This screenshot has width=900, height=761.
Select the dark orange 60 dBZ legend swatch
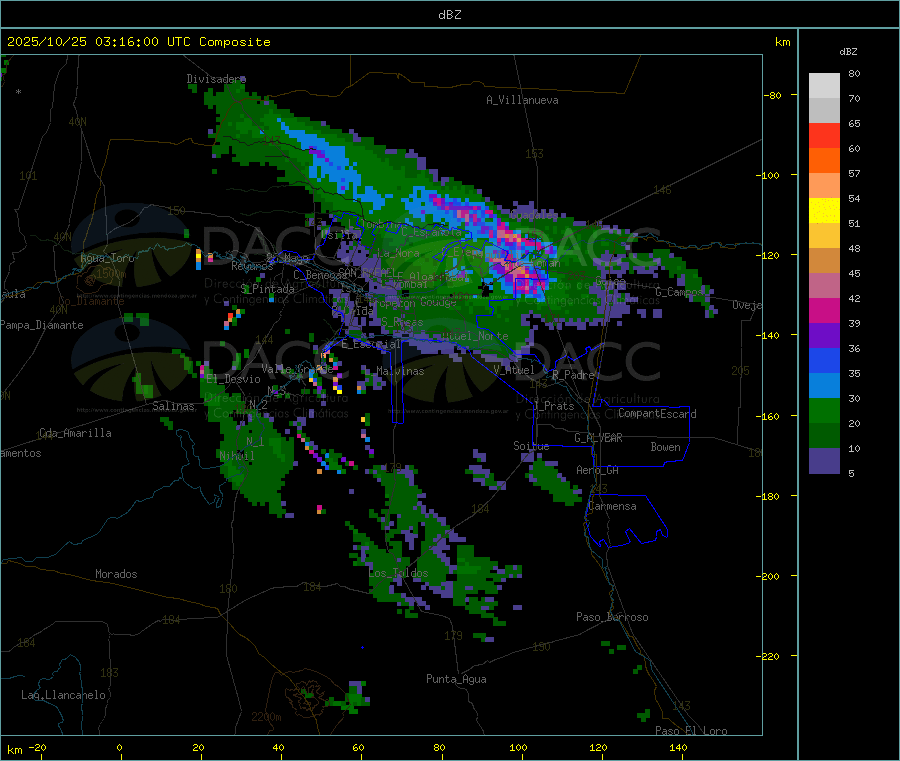[x=824, y=161]
